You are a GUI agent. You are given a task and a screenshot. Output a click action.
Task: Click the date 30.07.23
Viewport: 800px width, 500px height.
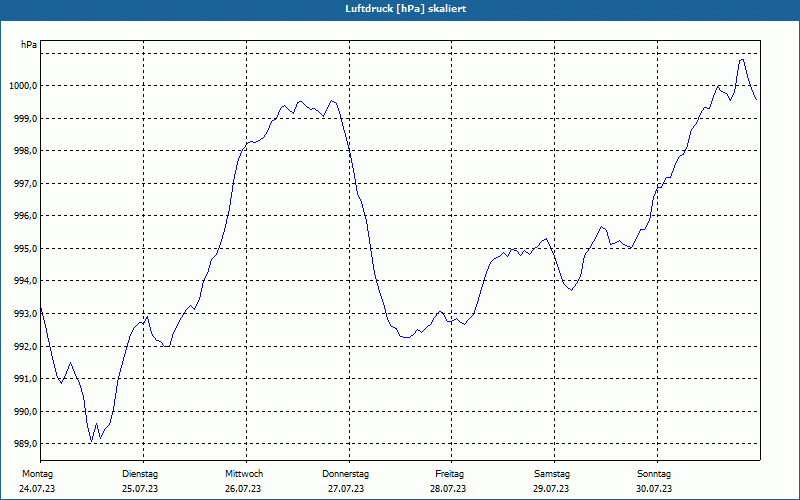(x=654, y=489)
